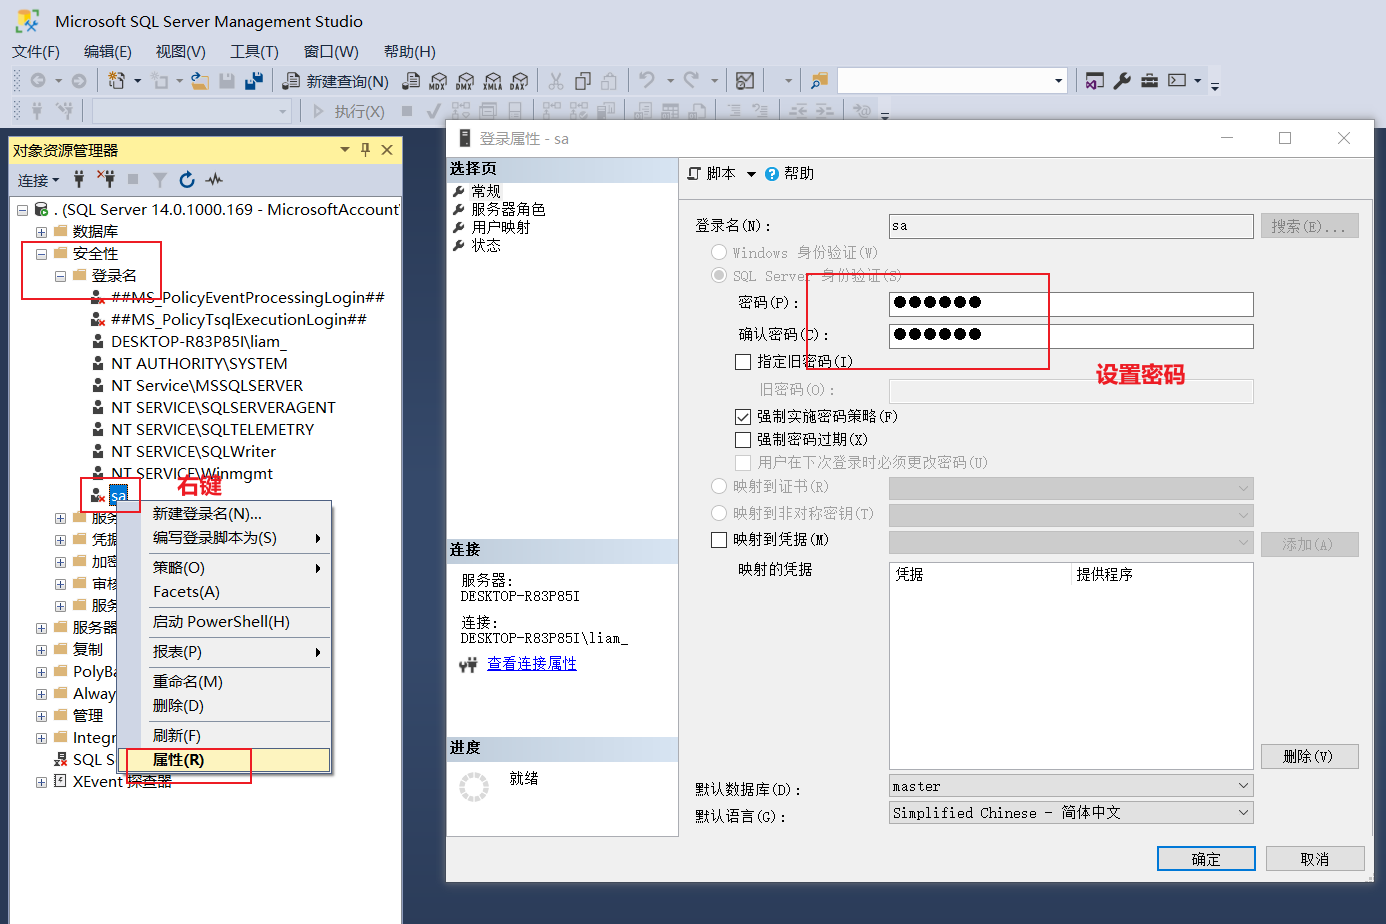Click the database engine query icon
Viewport: 1386px width, 924px height.
[411, 81]
